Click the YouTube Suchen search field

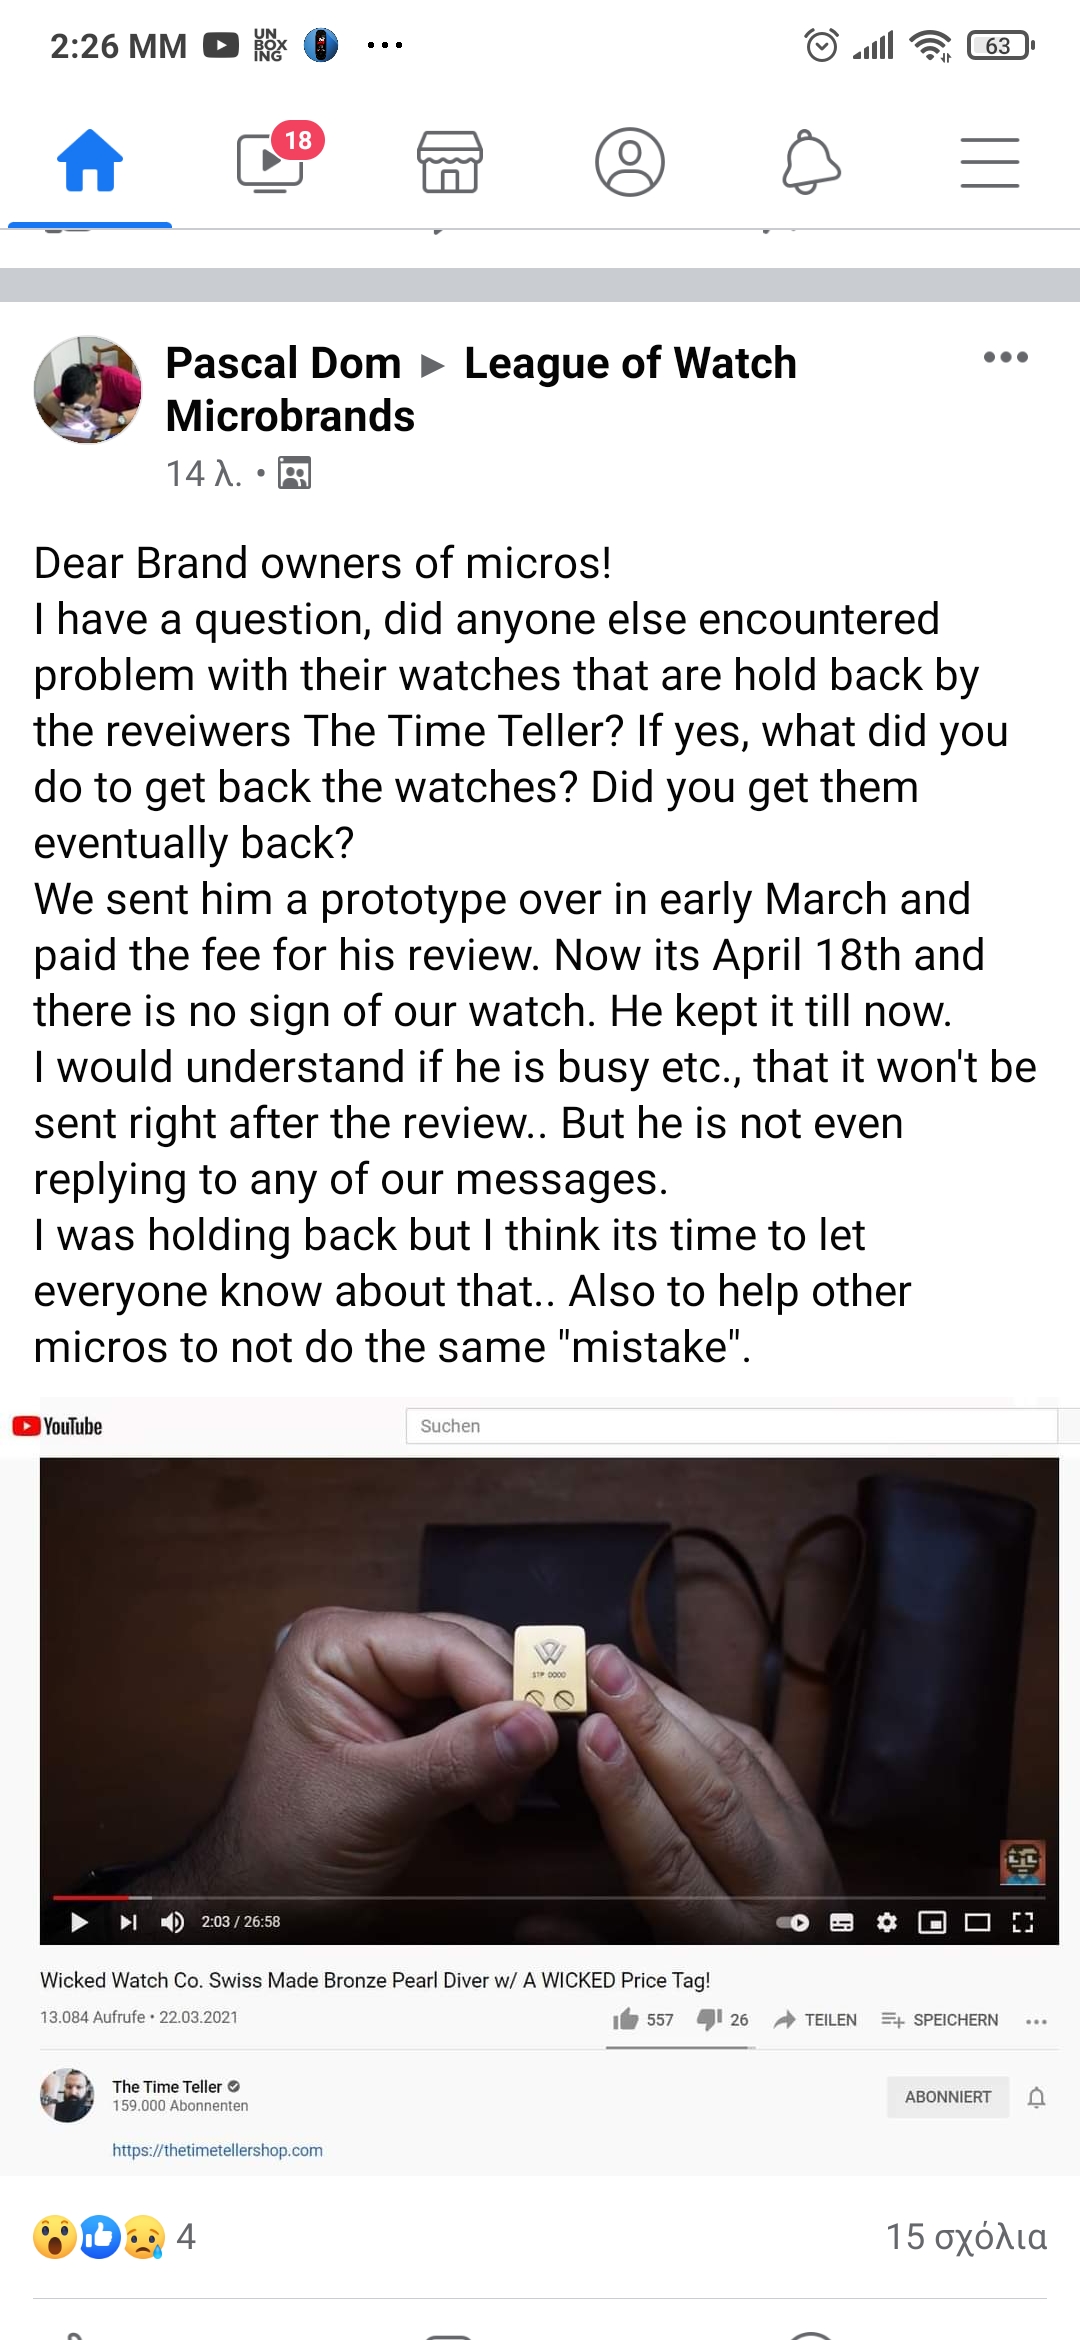click(731, 1426)
